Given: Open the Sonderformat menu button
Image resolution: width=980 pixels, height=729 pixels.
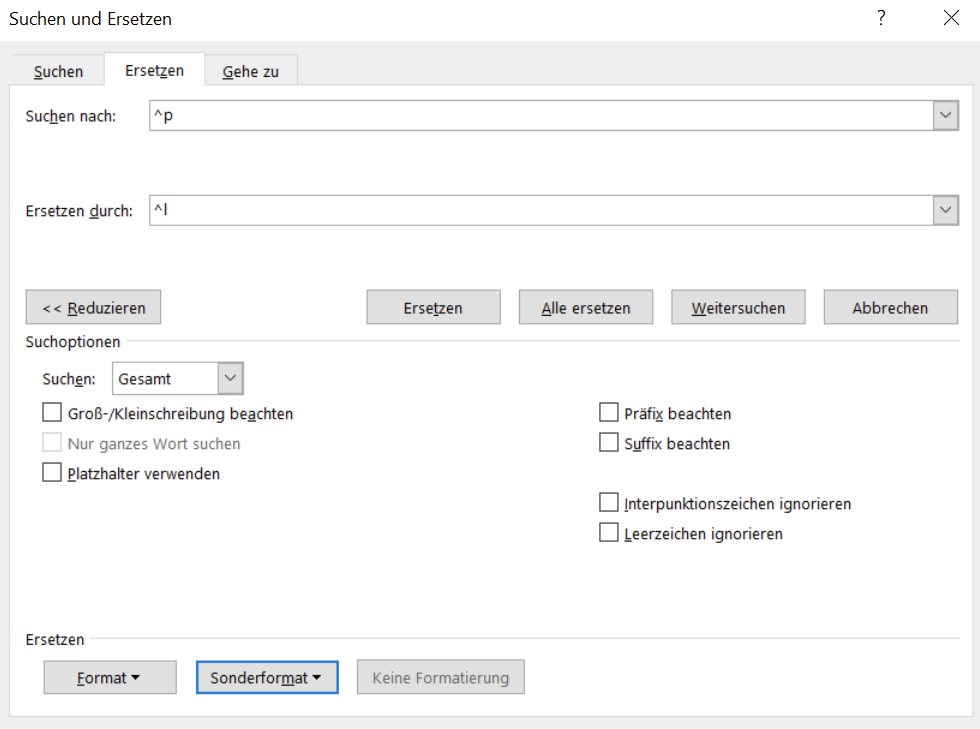Looking at the screenshot, I should tap(267, 678).
